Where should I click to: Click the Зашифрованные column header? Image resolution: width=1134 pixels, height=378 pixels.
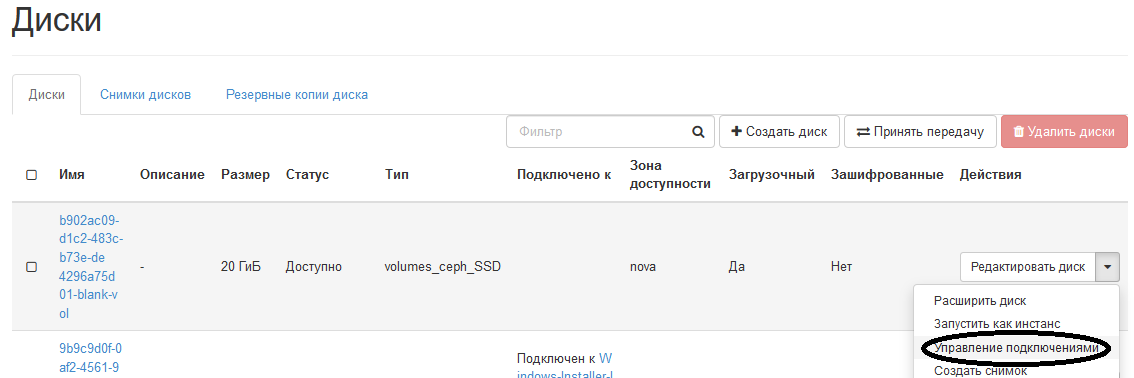pyautogui.click(x=887, y=175)
